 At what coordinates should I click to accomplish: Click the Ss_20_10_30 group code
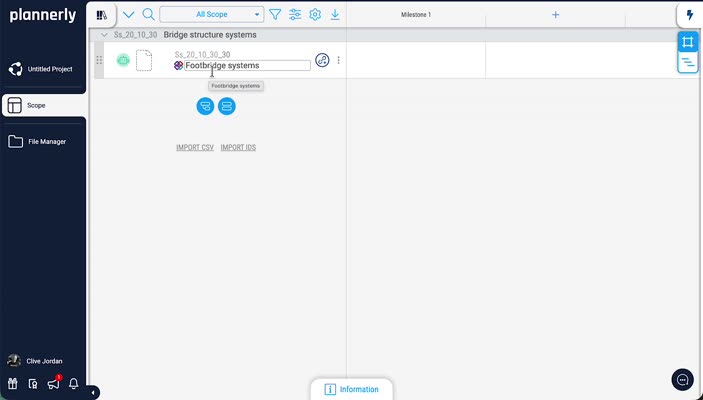coord(135,35)
